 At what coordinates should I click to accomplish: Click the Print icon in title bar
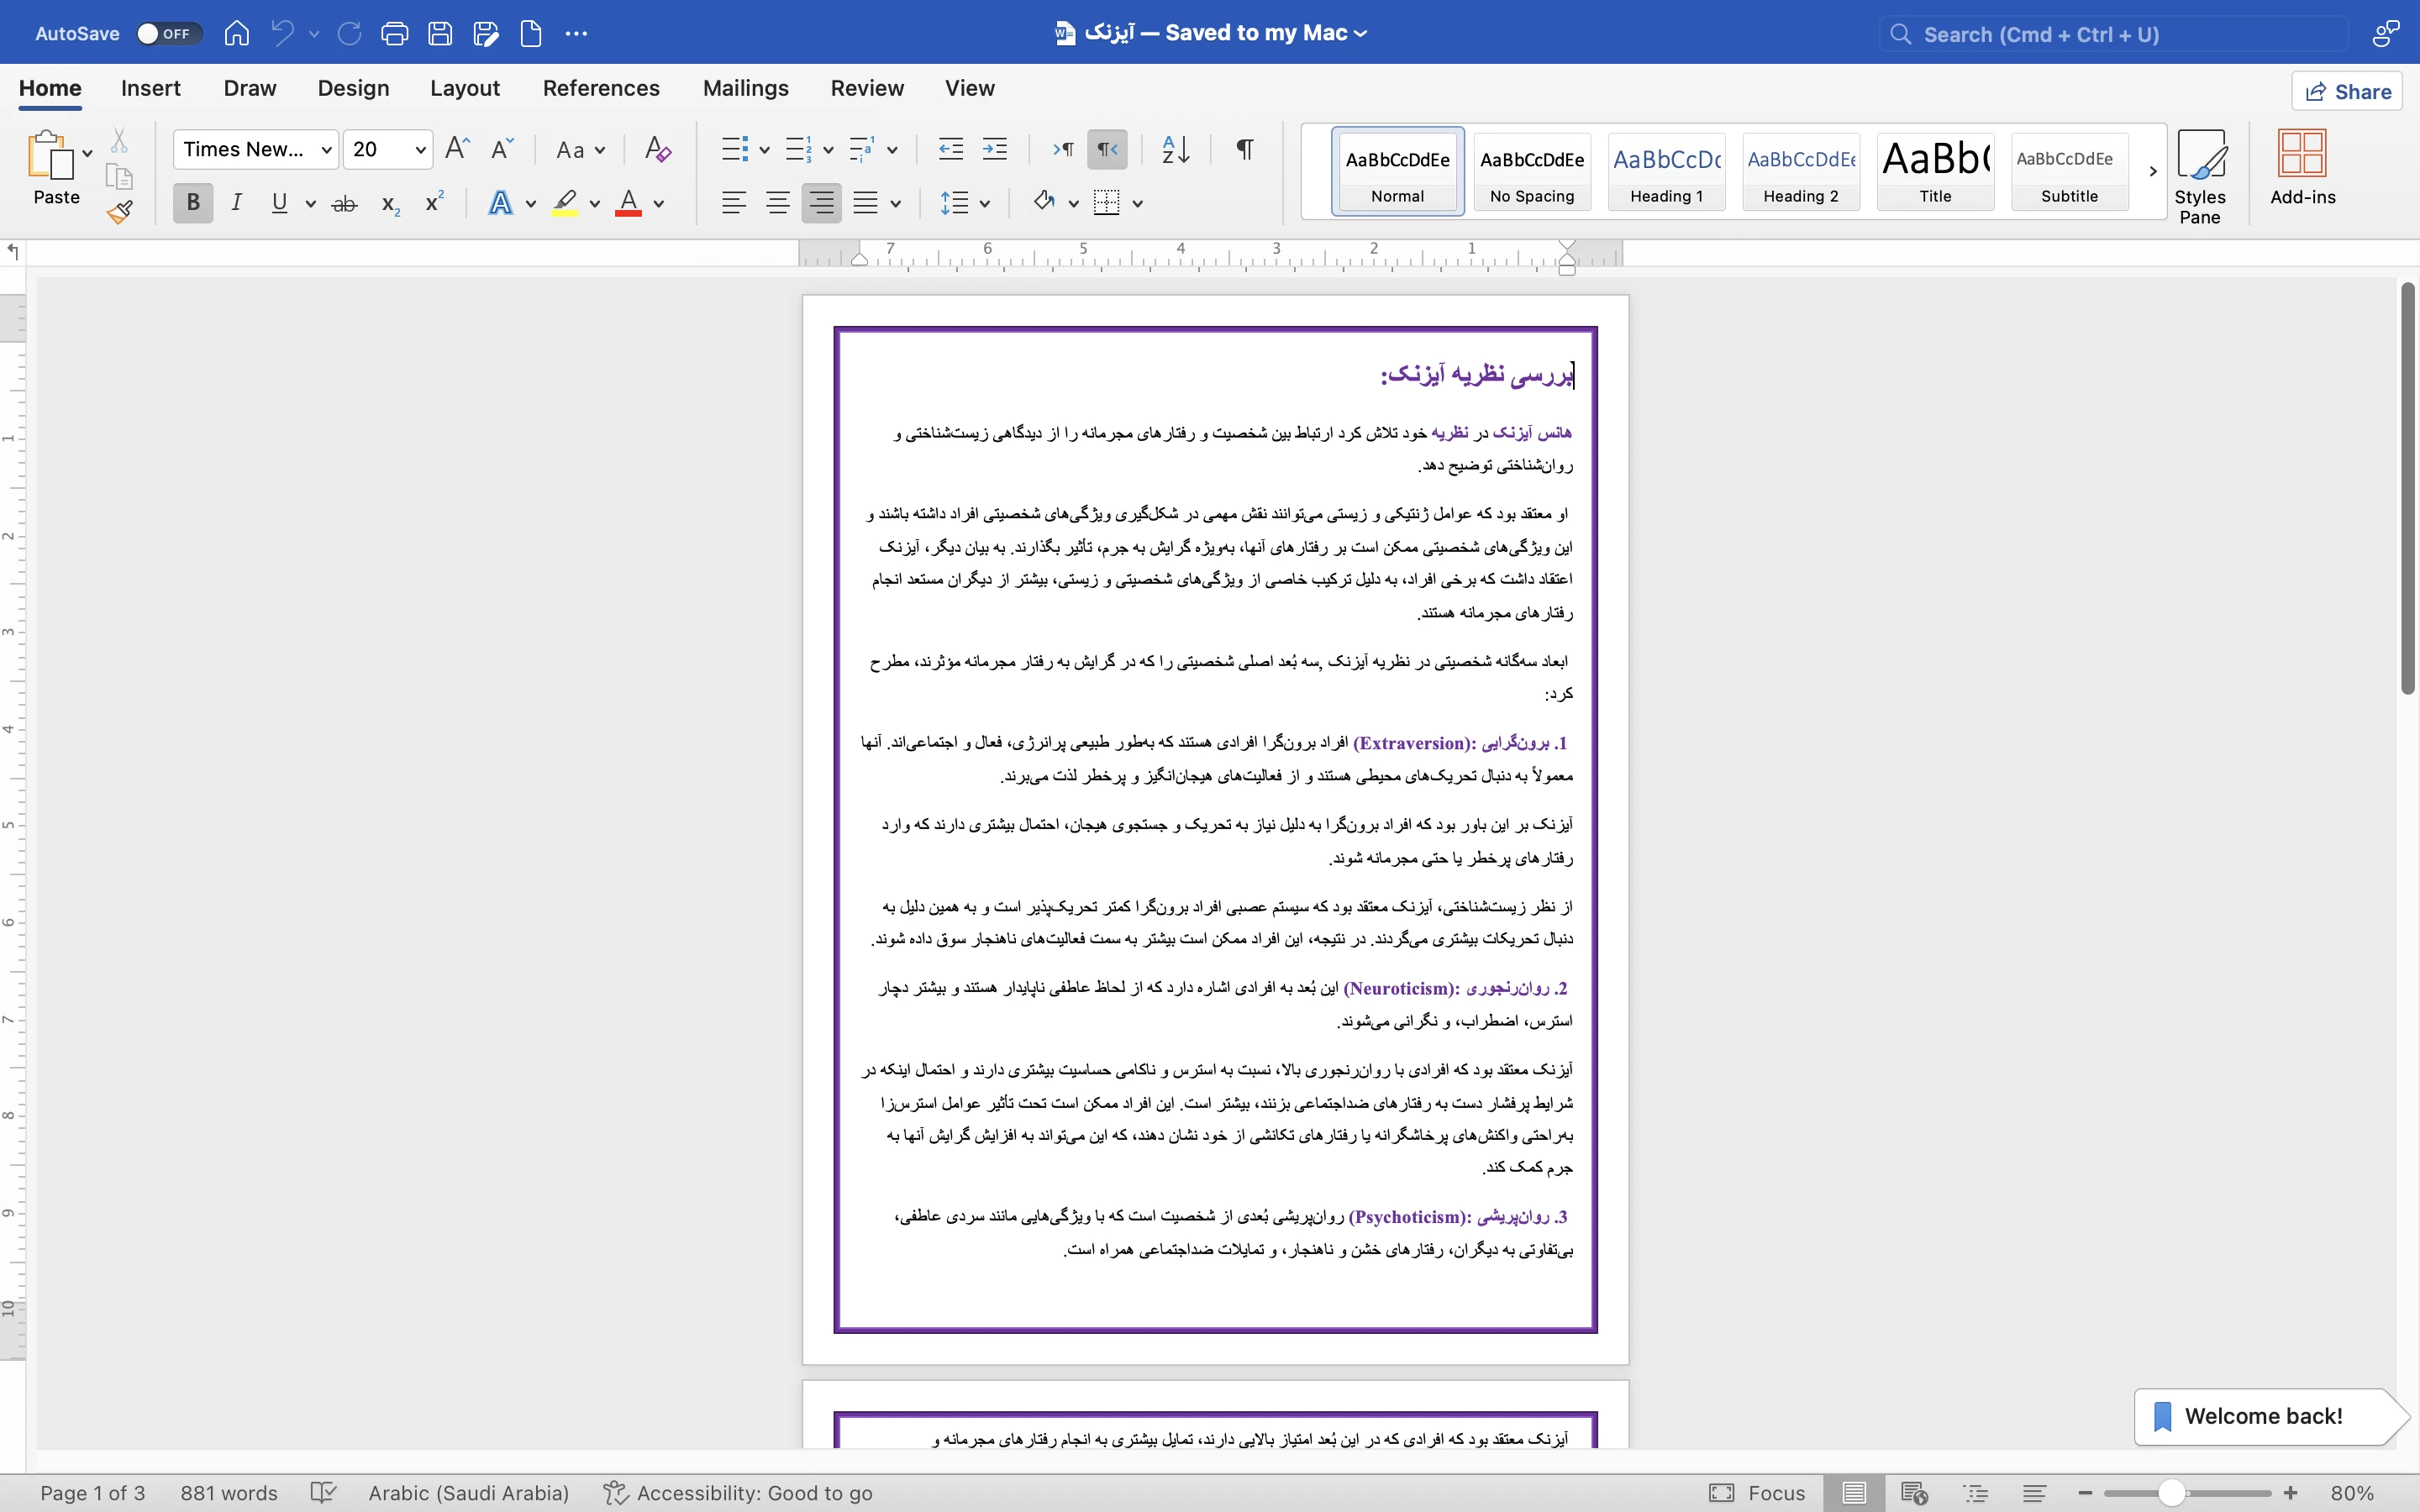pos(394,34)
